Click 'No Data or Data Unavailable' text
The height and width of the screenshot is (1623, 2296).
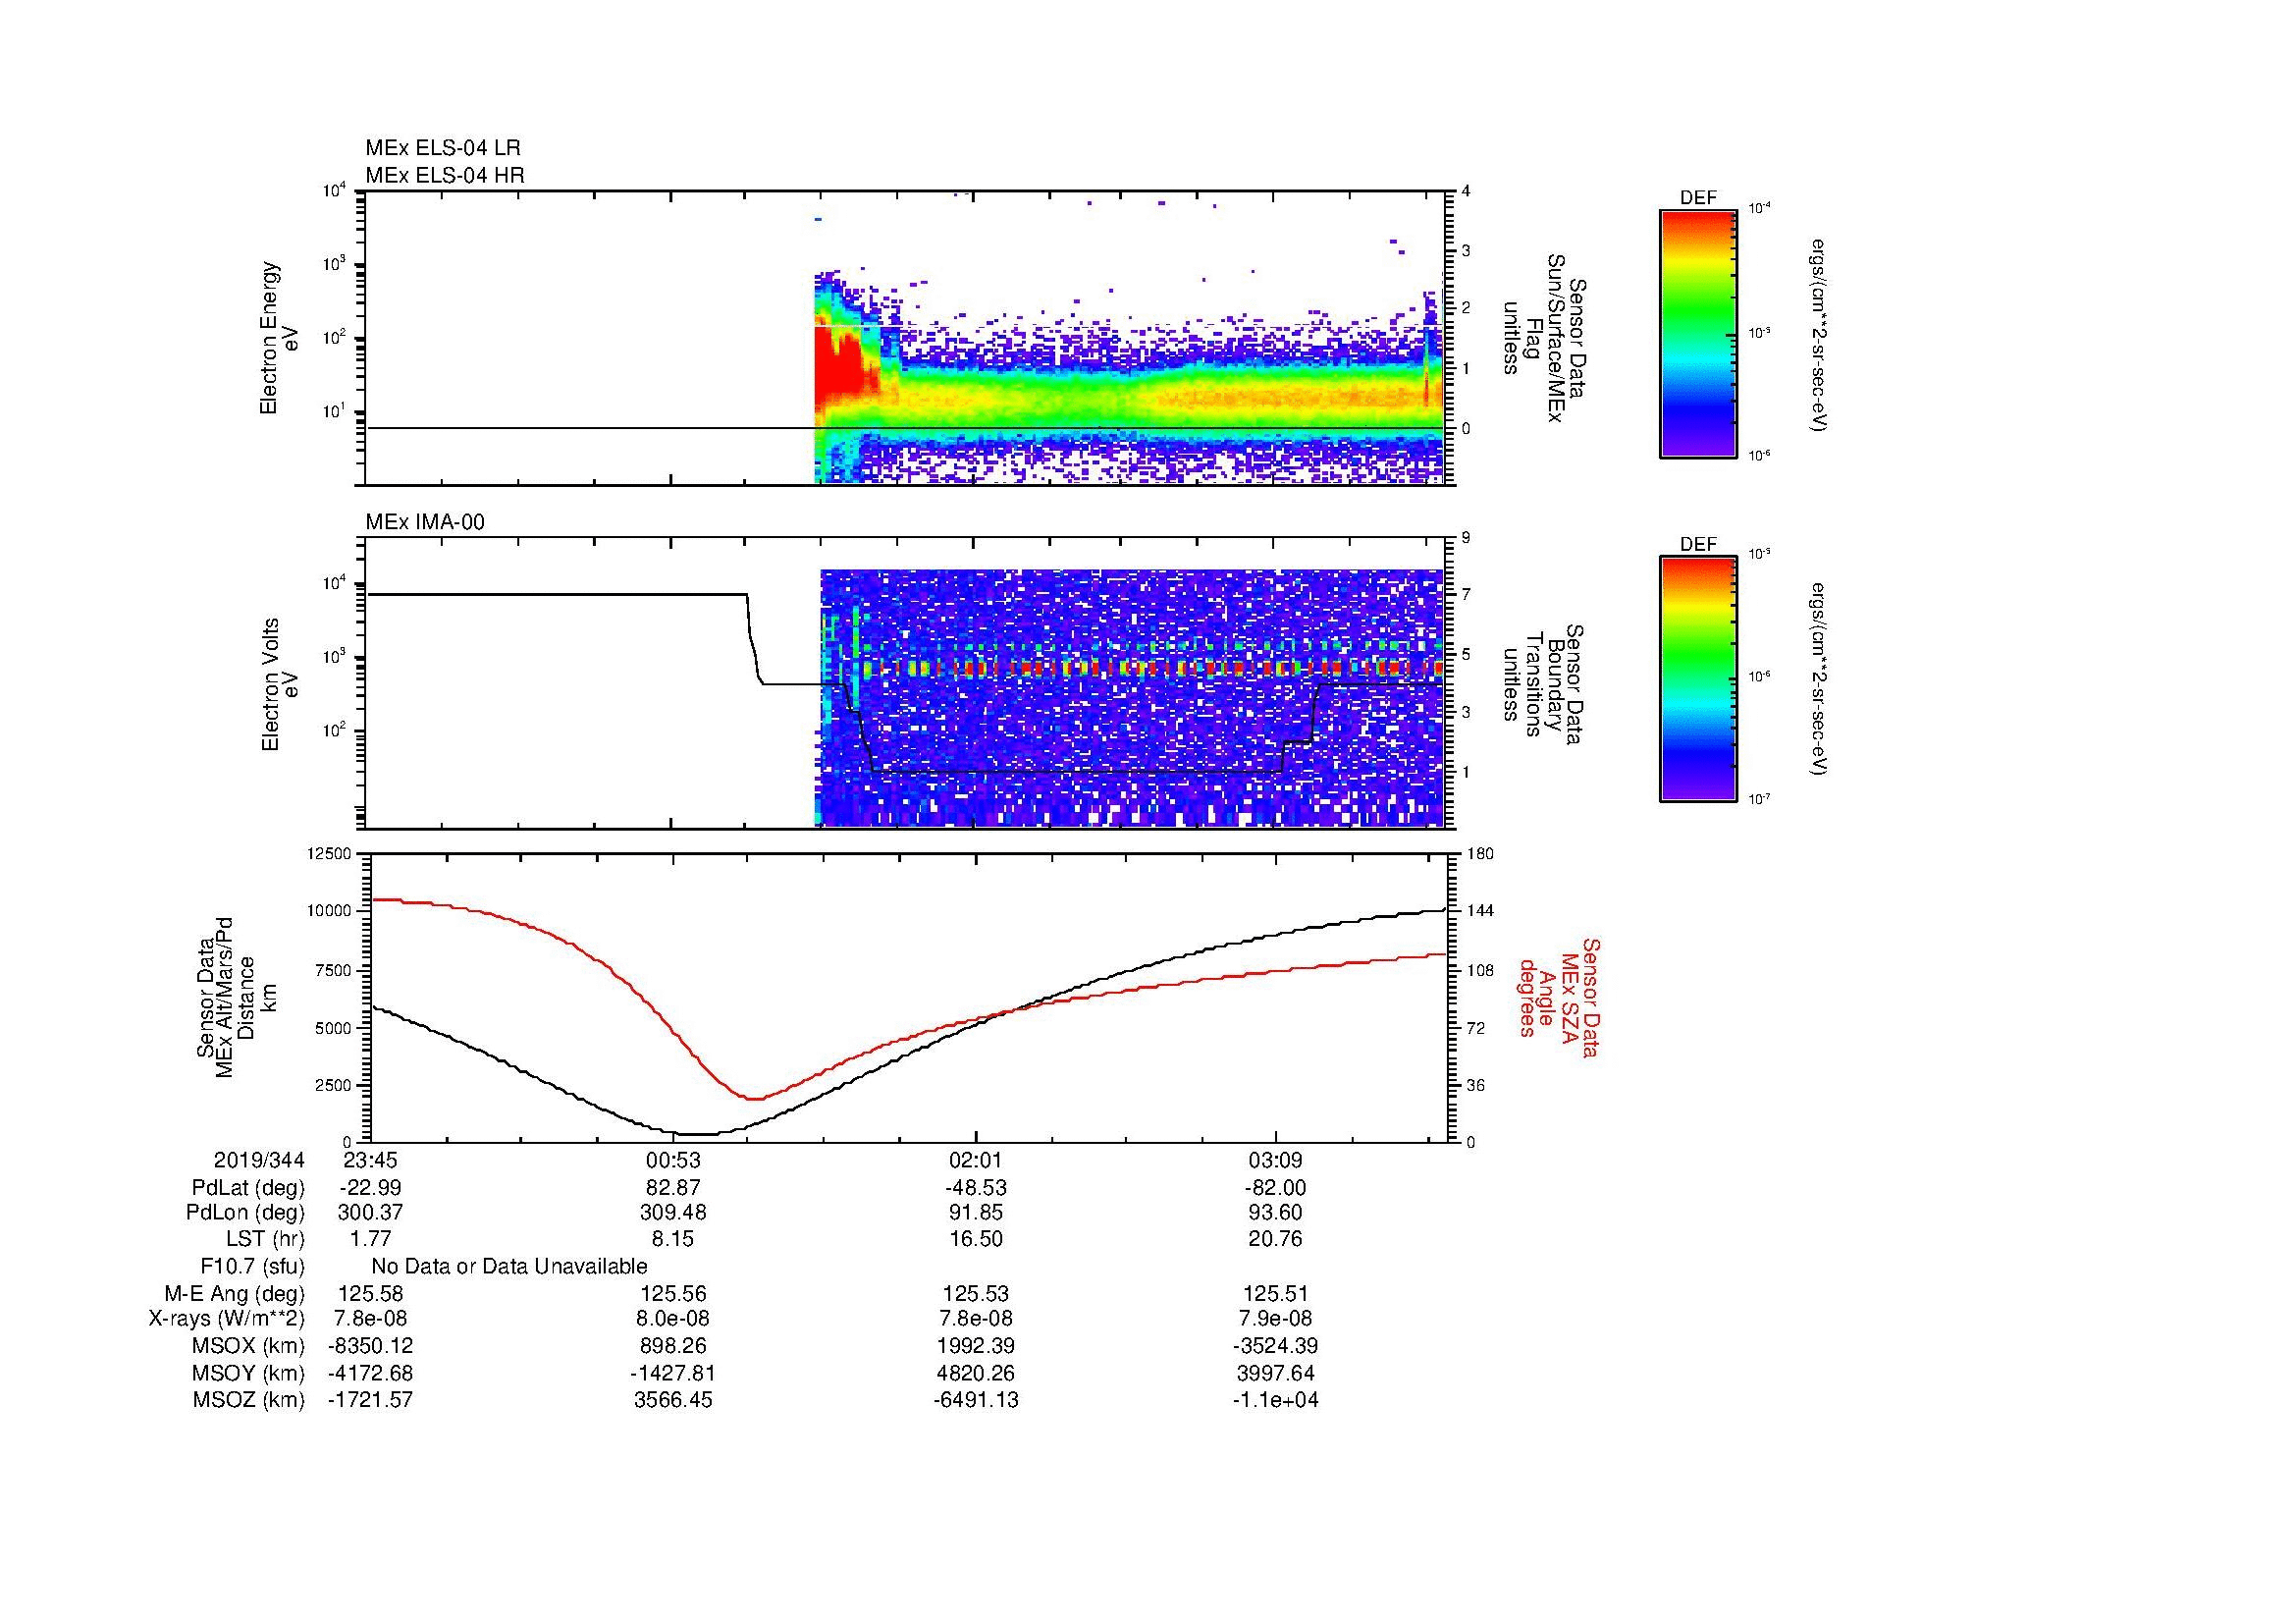[509, 1266]
